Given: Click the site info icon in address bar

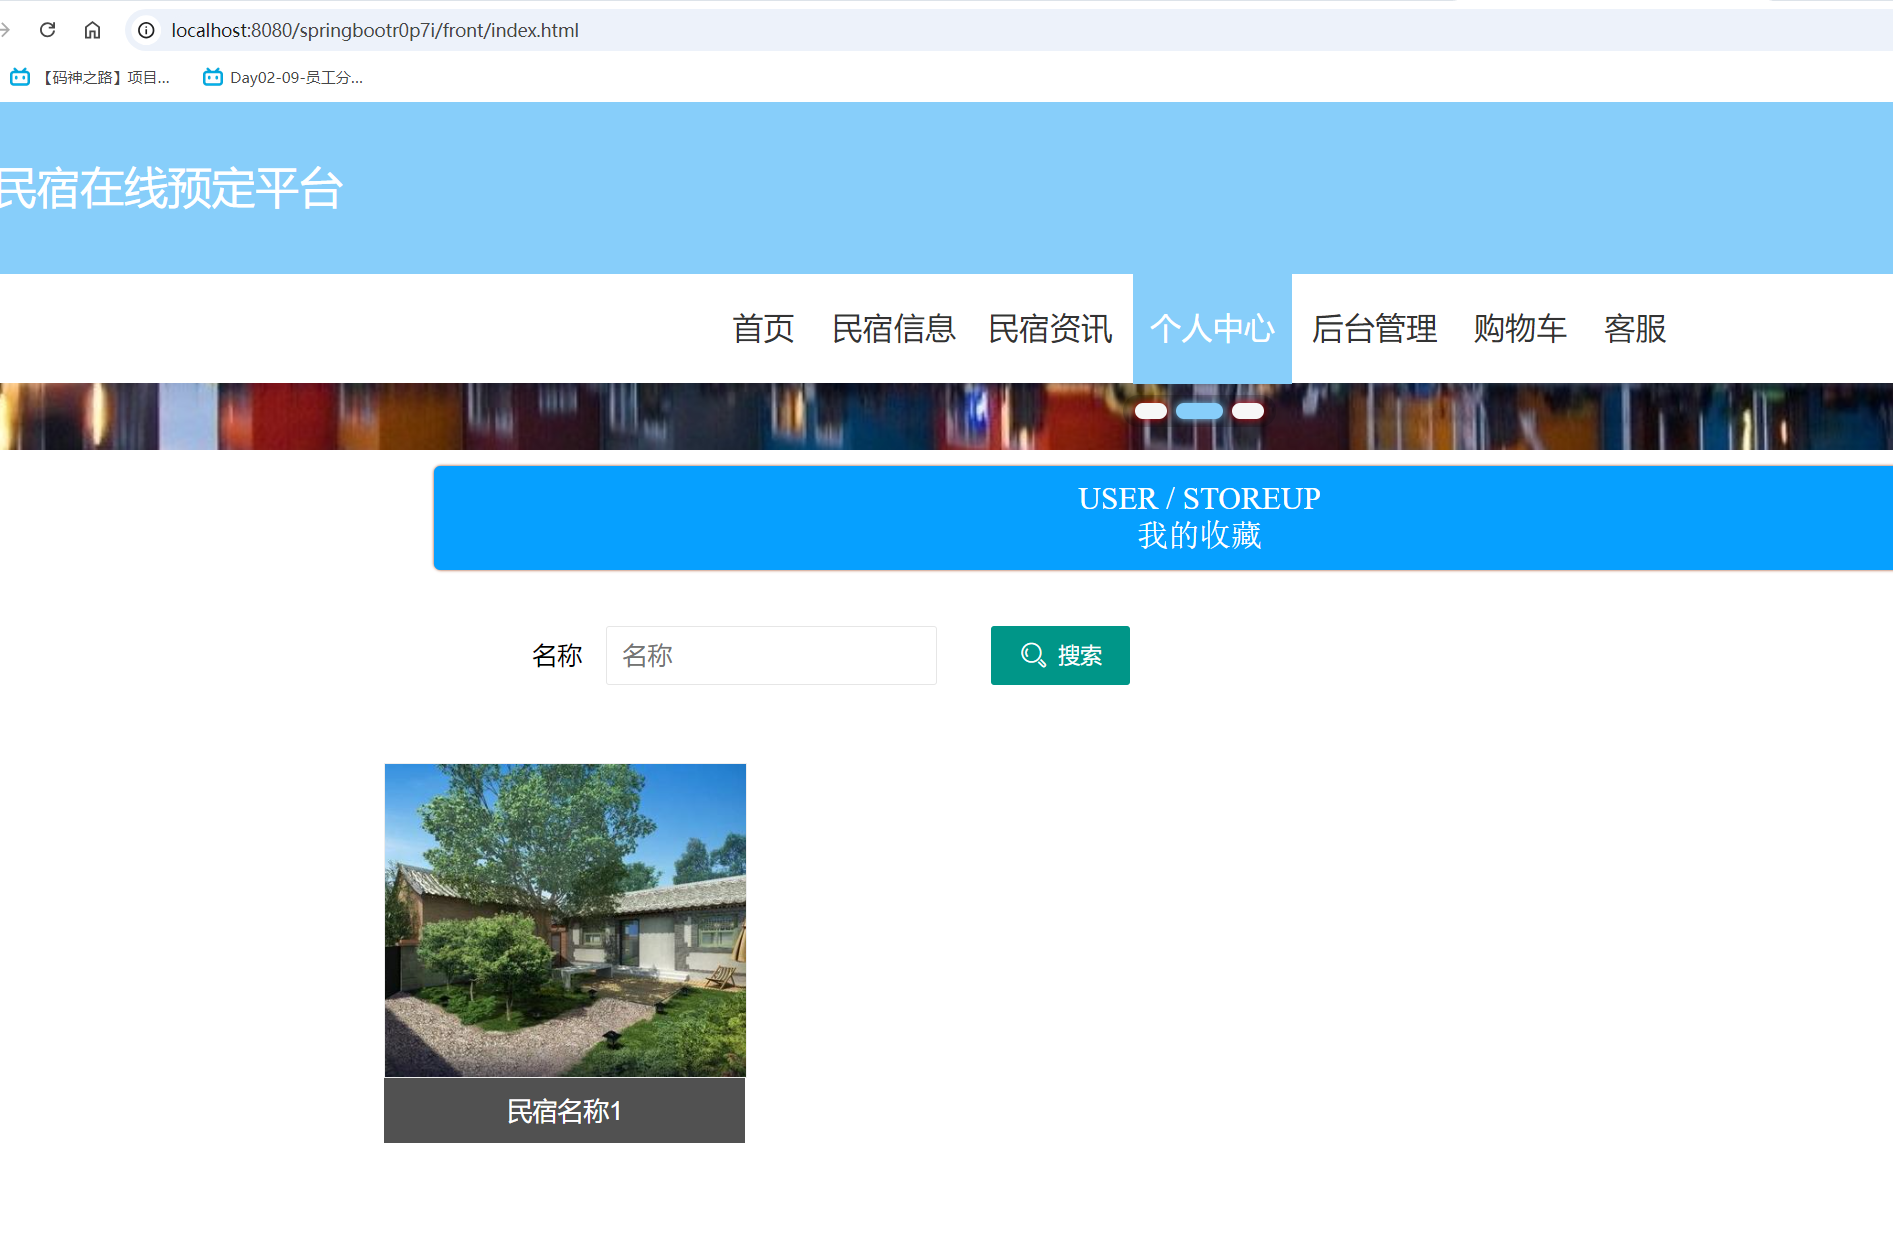Looking at the screenshot, I should [145, 31].
